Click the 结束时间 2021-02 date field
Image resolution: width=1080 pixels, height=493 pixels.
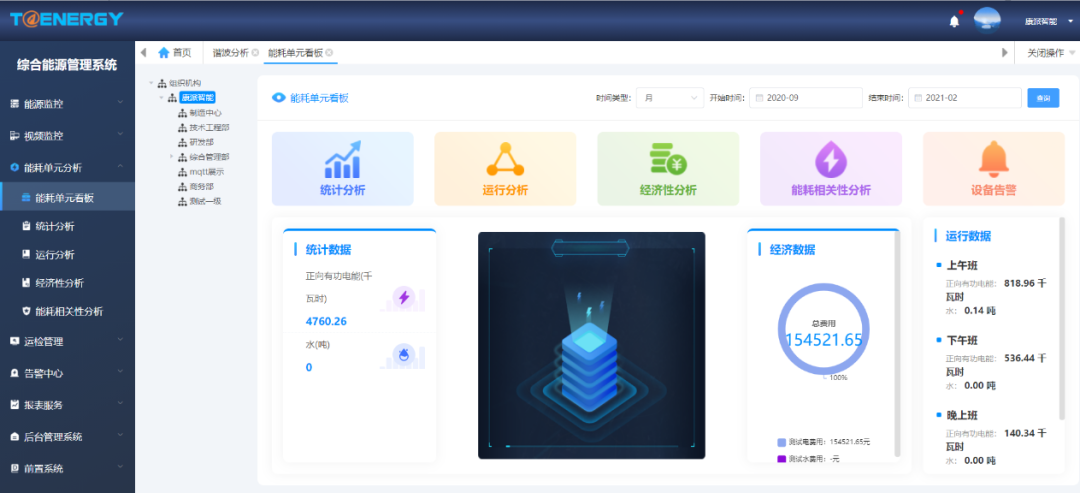tap(965, 98)
